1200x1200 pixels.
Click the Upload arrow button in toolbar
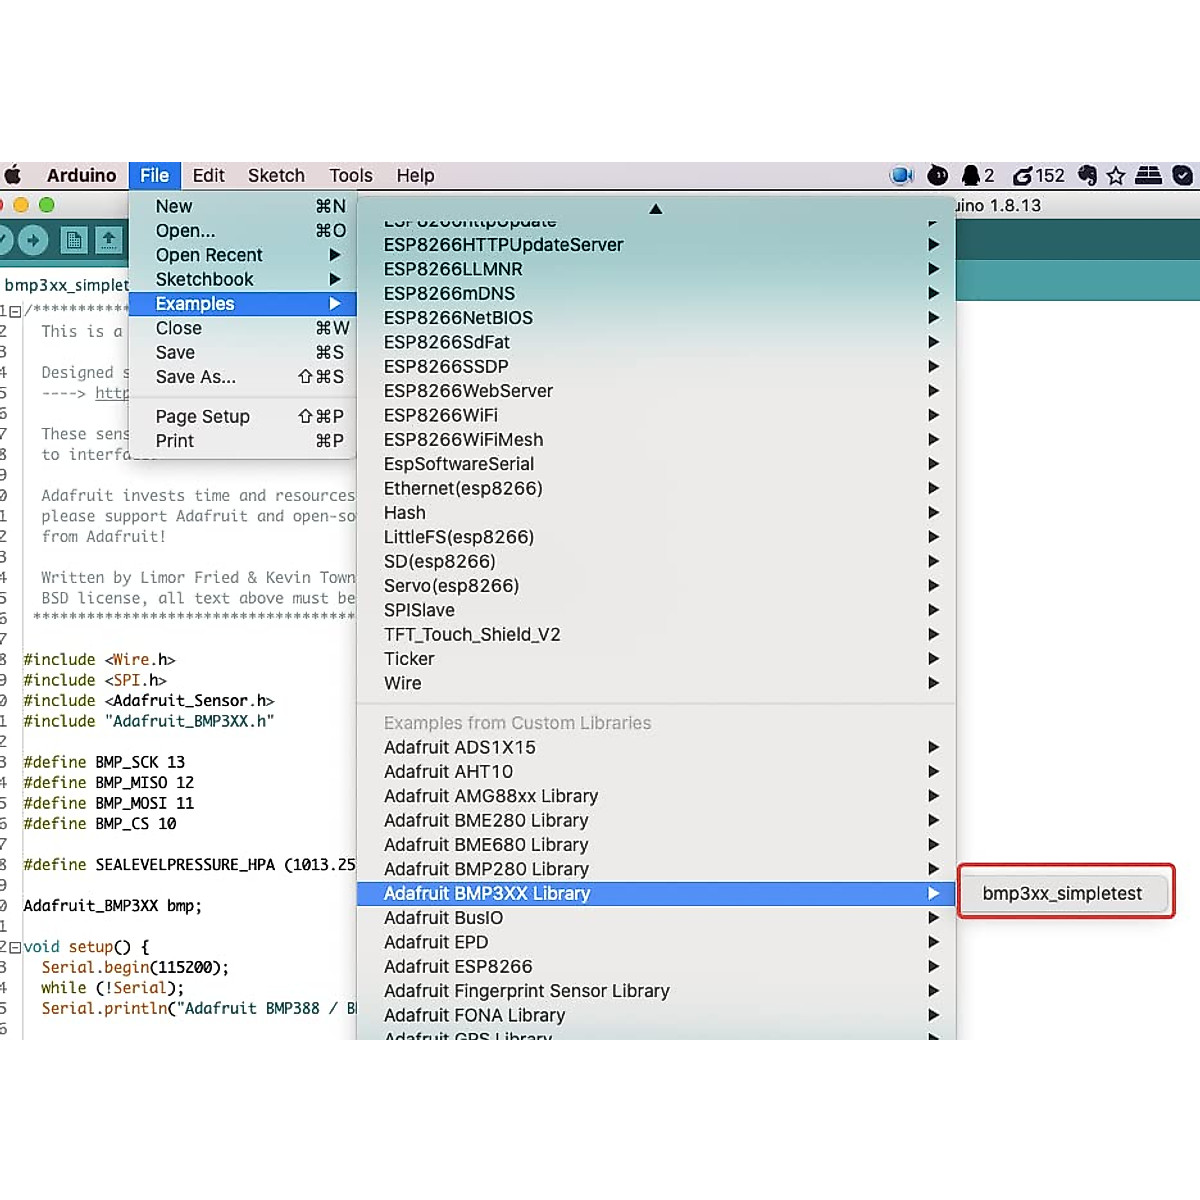coord(33,240)
